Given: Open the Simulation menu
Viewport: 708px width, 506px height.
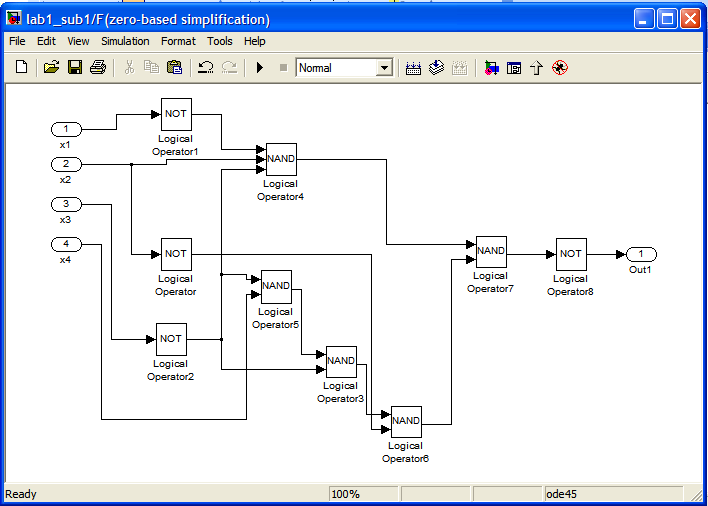Looking at the screenshot, I should click(x=125, y=41).
